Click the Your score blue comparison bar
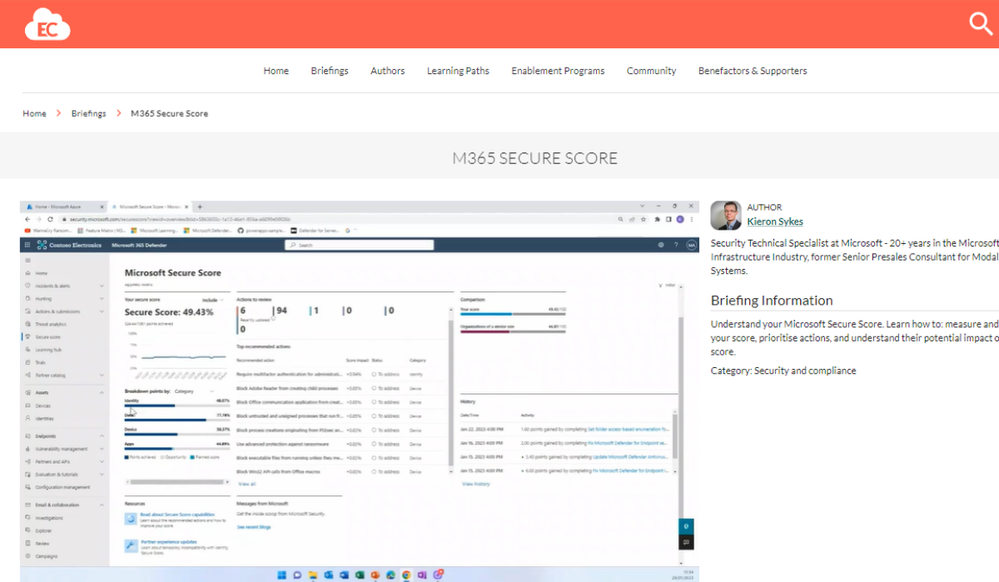999x582 pixels. pyautogui.click(x=486, y=314)
